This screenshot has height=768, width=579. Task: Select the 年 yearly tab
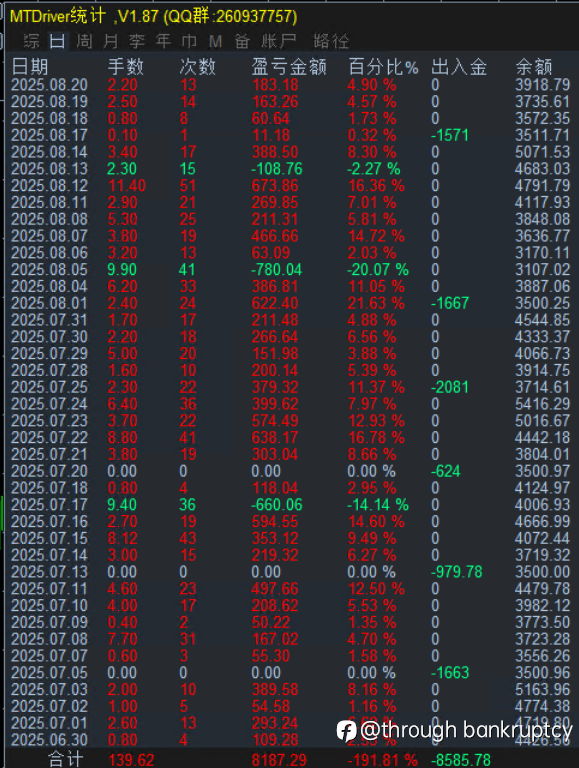(163, 41)
